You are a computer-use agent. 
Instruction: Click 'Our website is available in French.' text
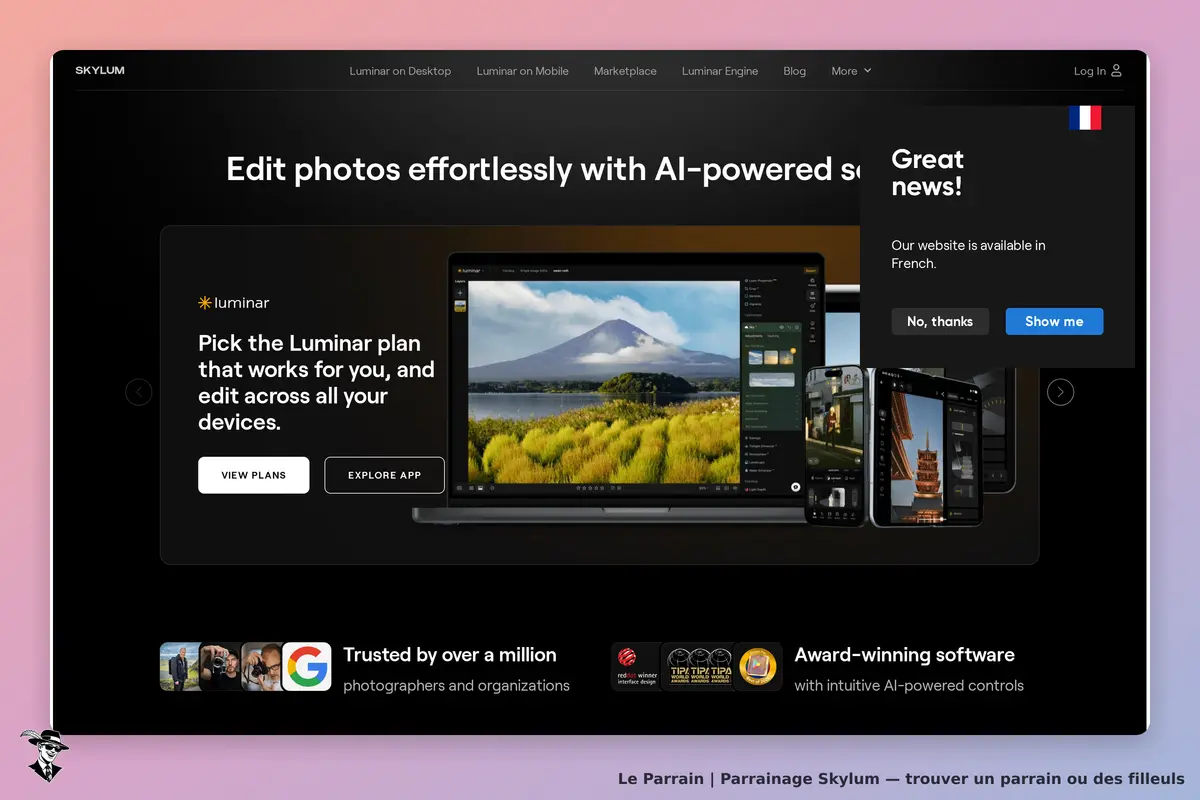pos(969,254)
